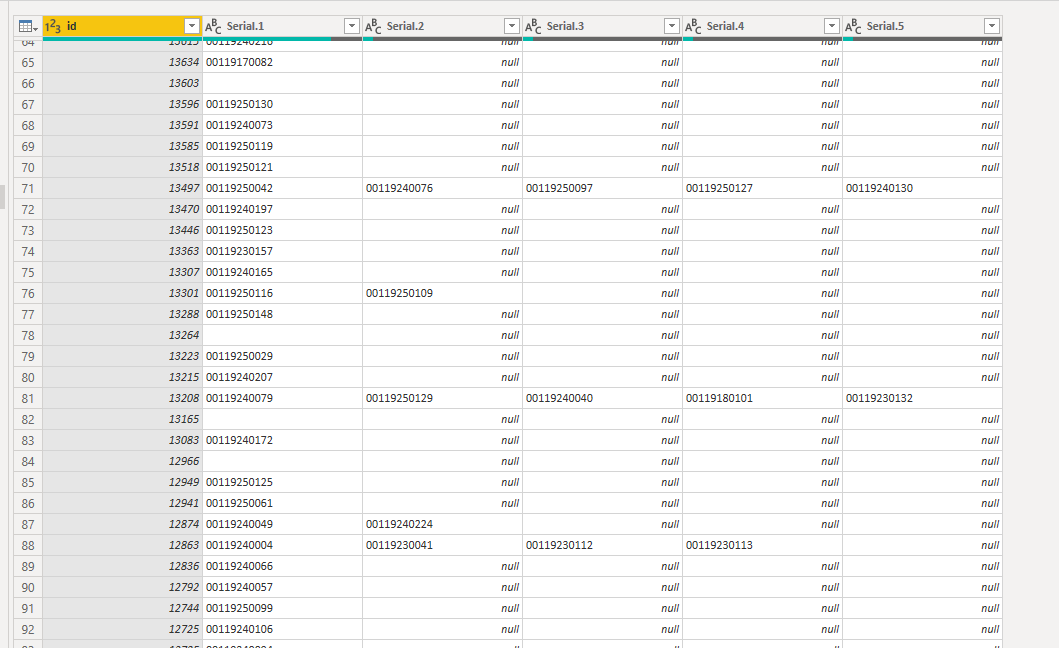The width and height of the screenshot is (1059, 648).
Task: Open the Serial.4 column filter dropdown
Action: [x=832, y=26]
